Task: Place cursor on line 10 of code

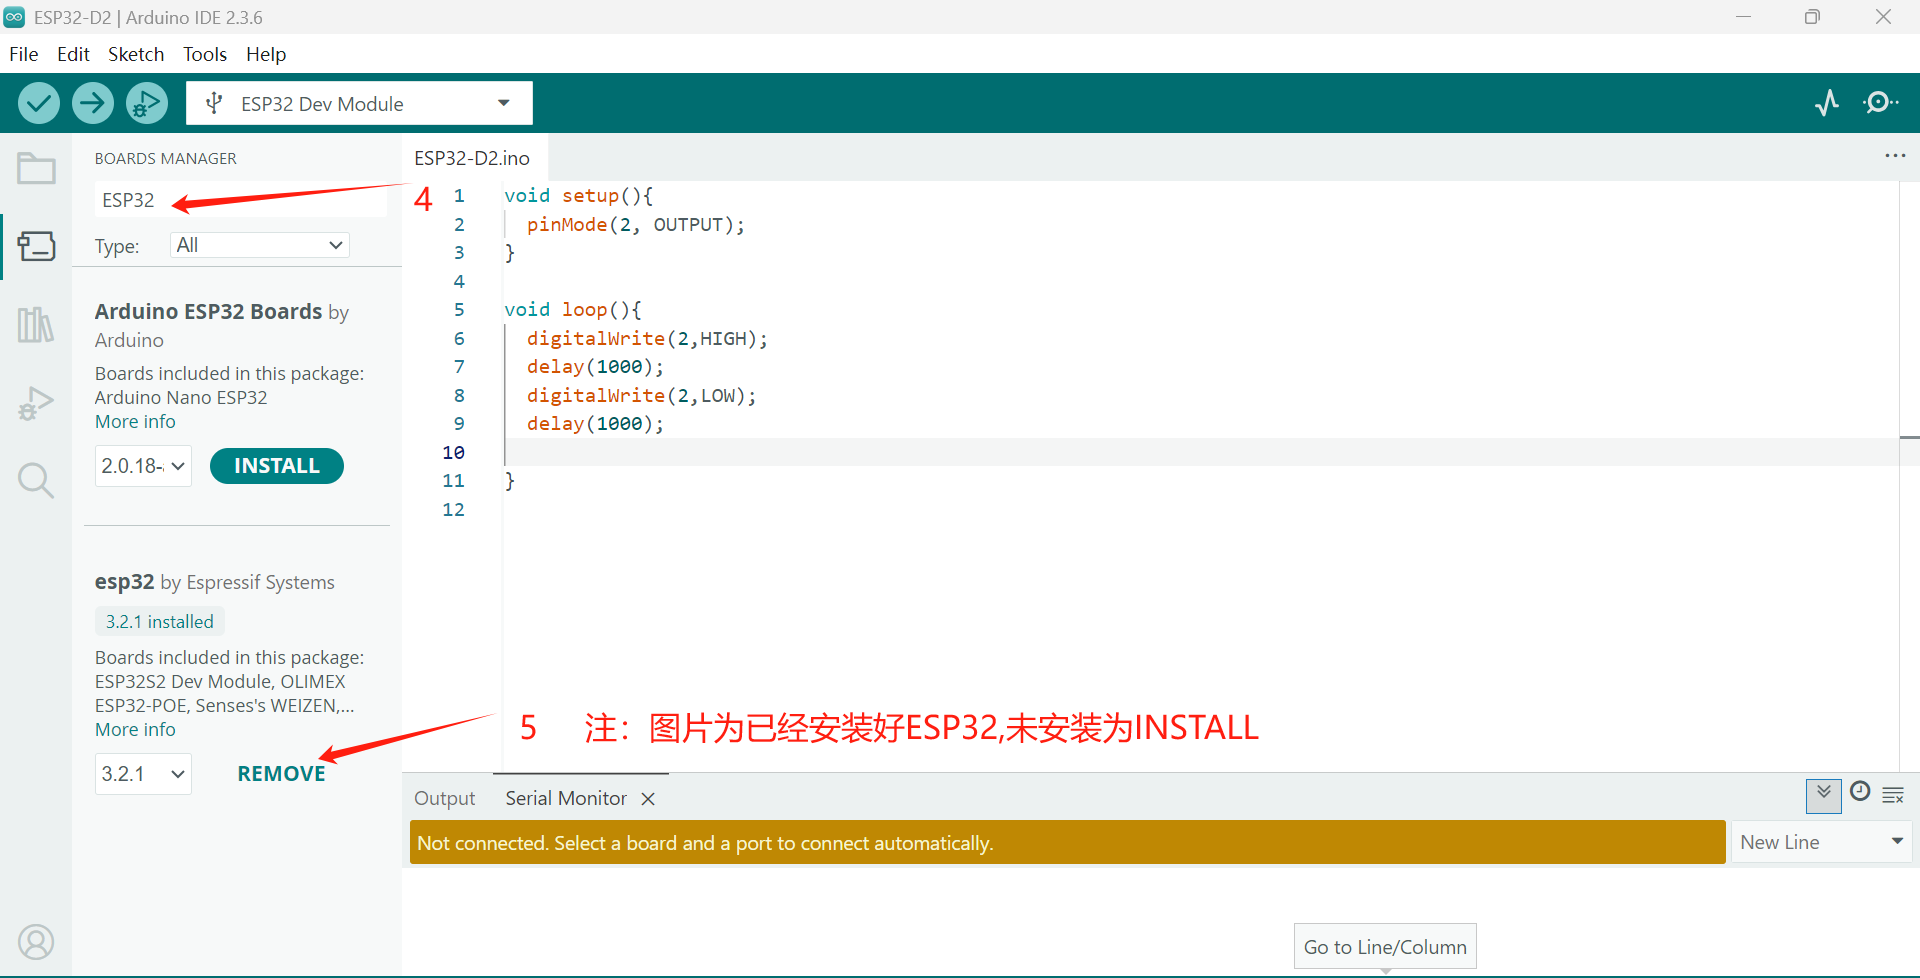Action: (x=1200, y=452)
